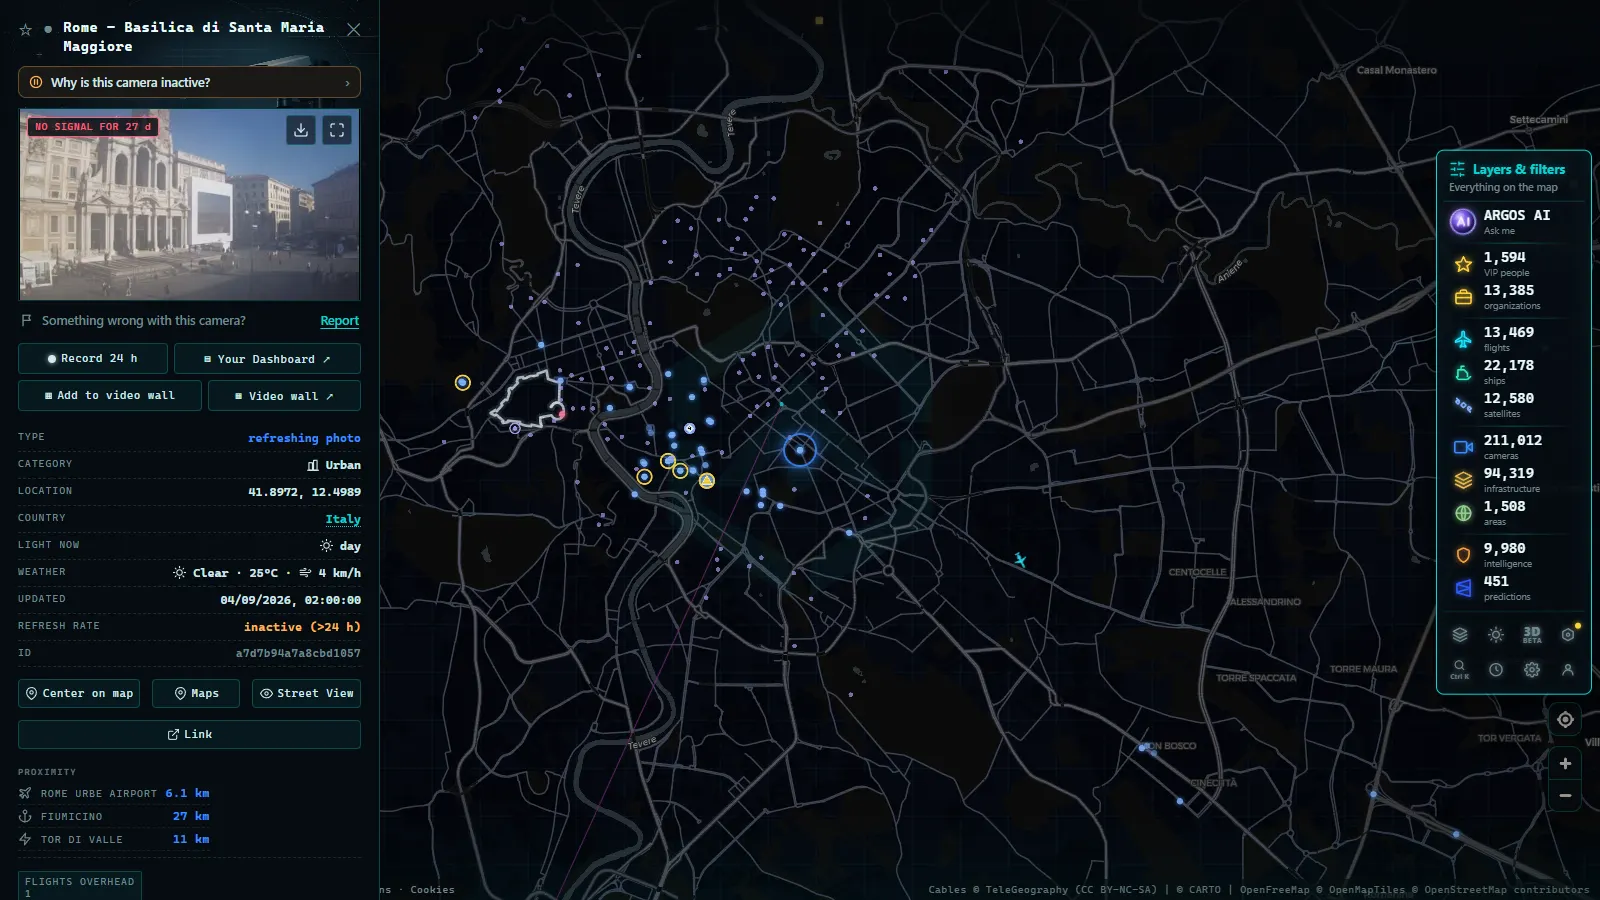The image size is (1600, 900).
Task: Select Fiumicino proximity entry
Action: [114, 816]
